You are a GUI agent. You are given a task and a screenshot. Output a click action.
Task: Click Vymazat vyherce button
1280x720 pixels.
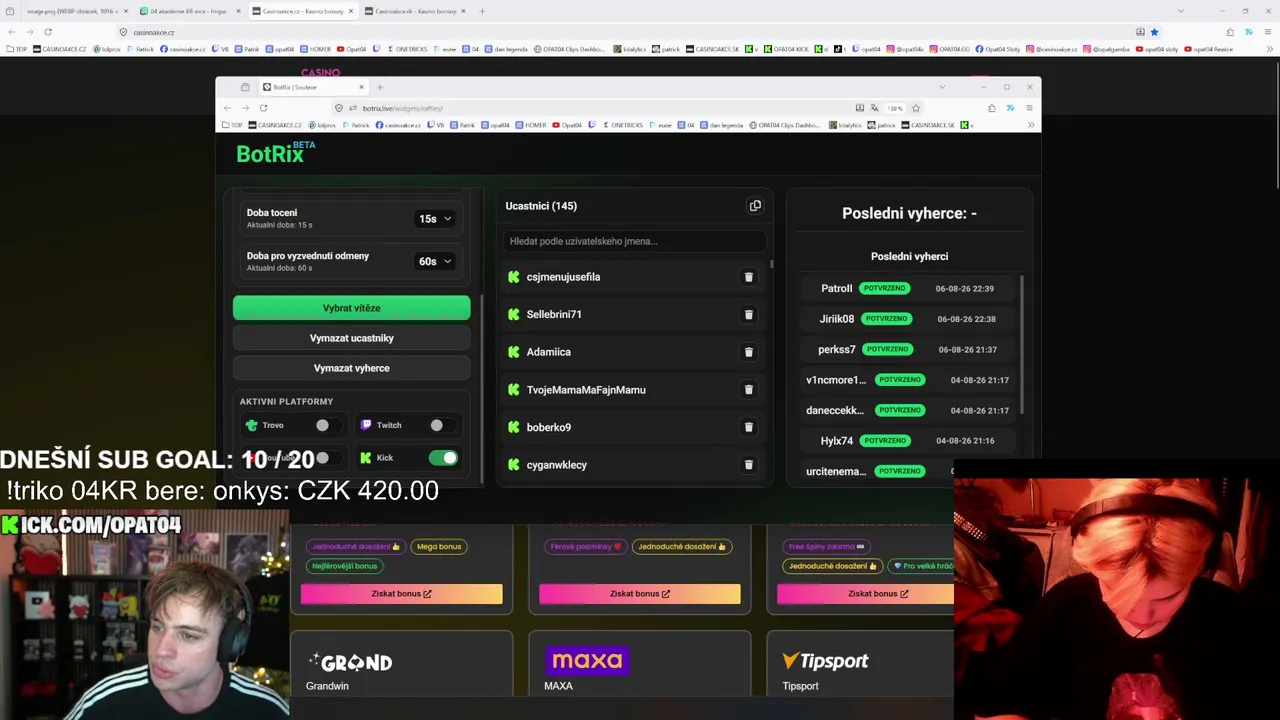point(352,368)
